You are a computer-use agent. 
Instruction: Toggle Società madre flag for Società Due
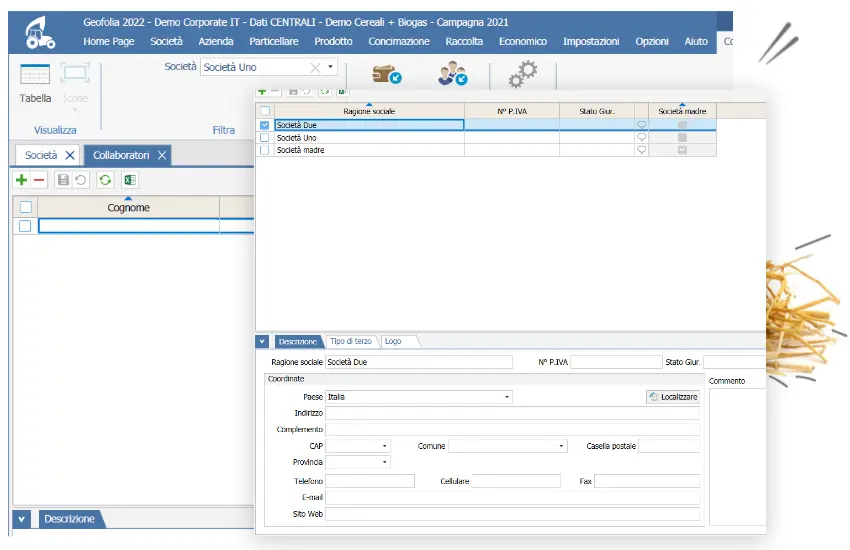pyautogui.click(x=682, y=125)
